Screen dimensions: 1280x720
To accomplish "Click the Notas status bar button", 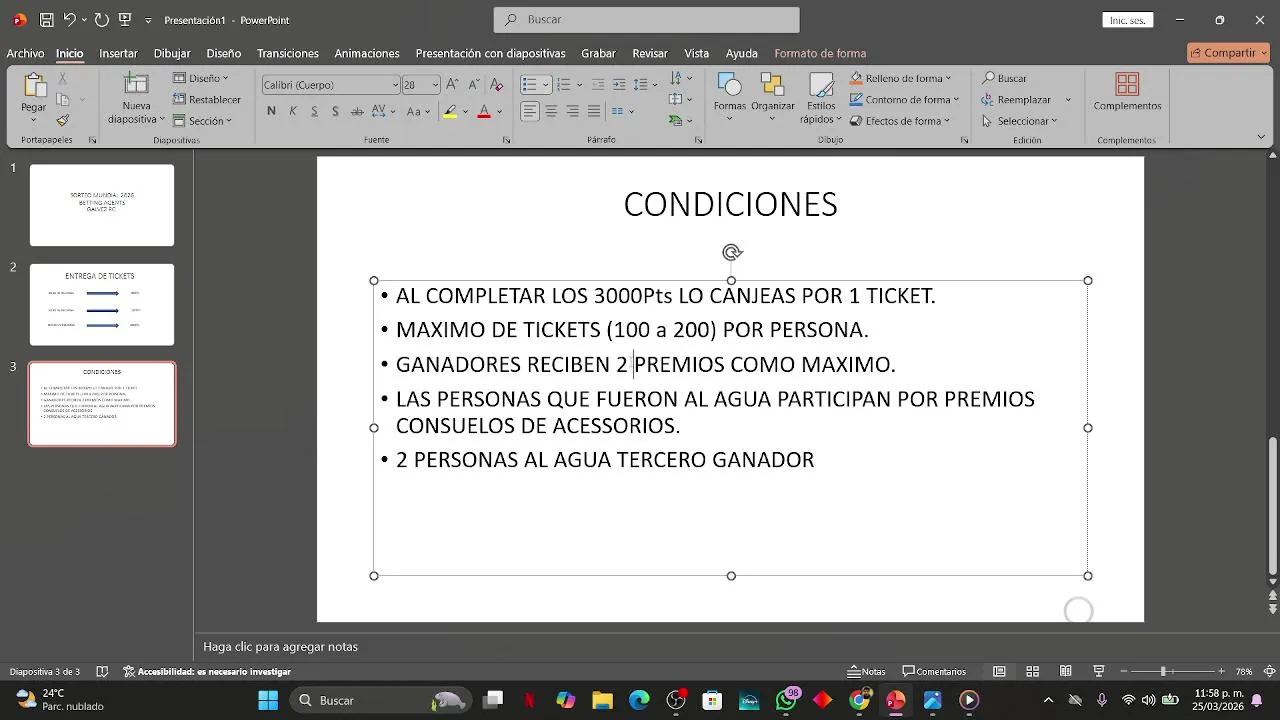I will click(866, 672).
